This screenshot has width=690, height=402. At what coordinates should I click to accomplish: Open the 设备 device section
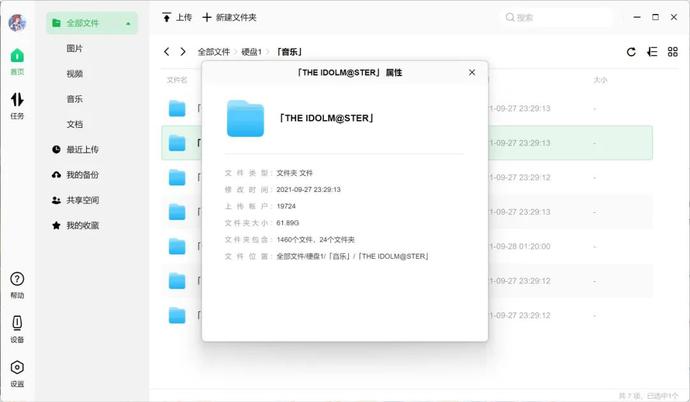17,329
